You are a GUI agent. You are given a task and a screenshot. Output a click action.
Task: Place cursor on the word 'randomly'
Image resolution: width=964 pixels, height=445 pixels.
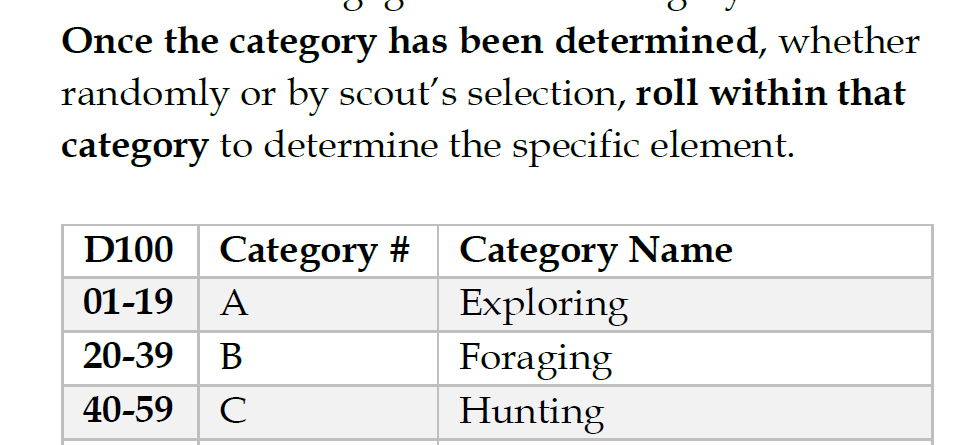tap(143, 95)
